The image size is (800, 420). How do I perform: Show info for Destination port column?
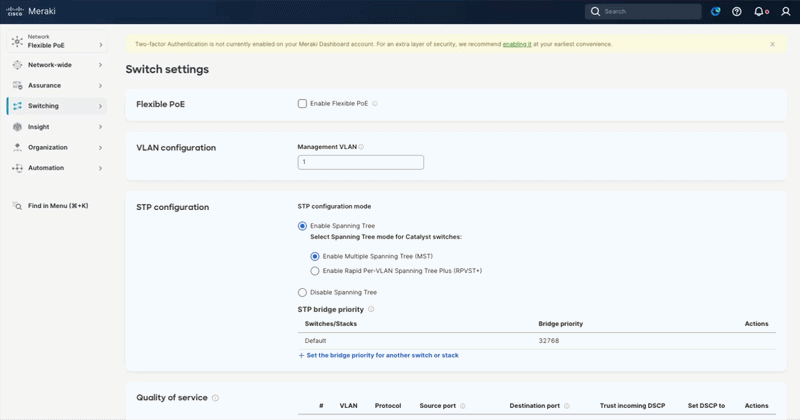pos(567,406)
